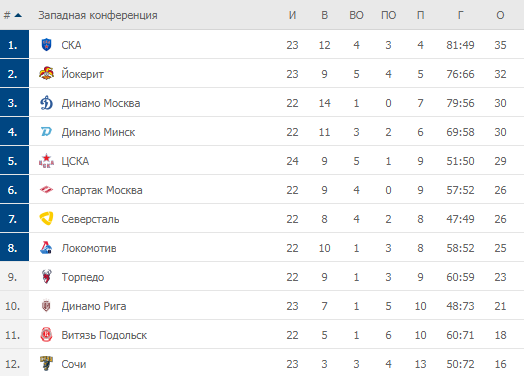Open the Витязь Подольск team link

(104, 335)
